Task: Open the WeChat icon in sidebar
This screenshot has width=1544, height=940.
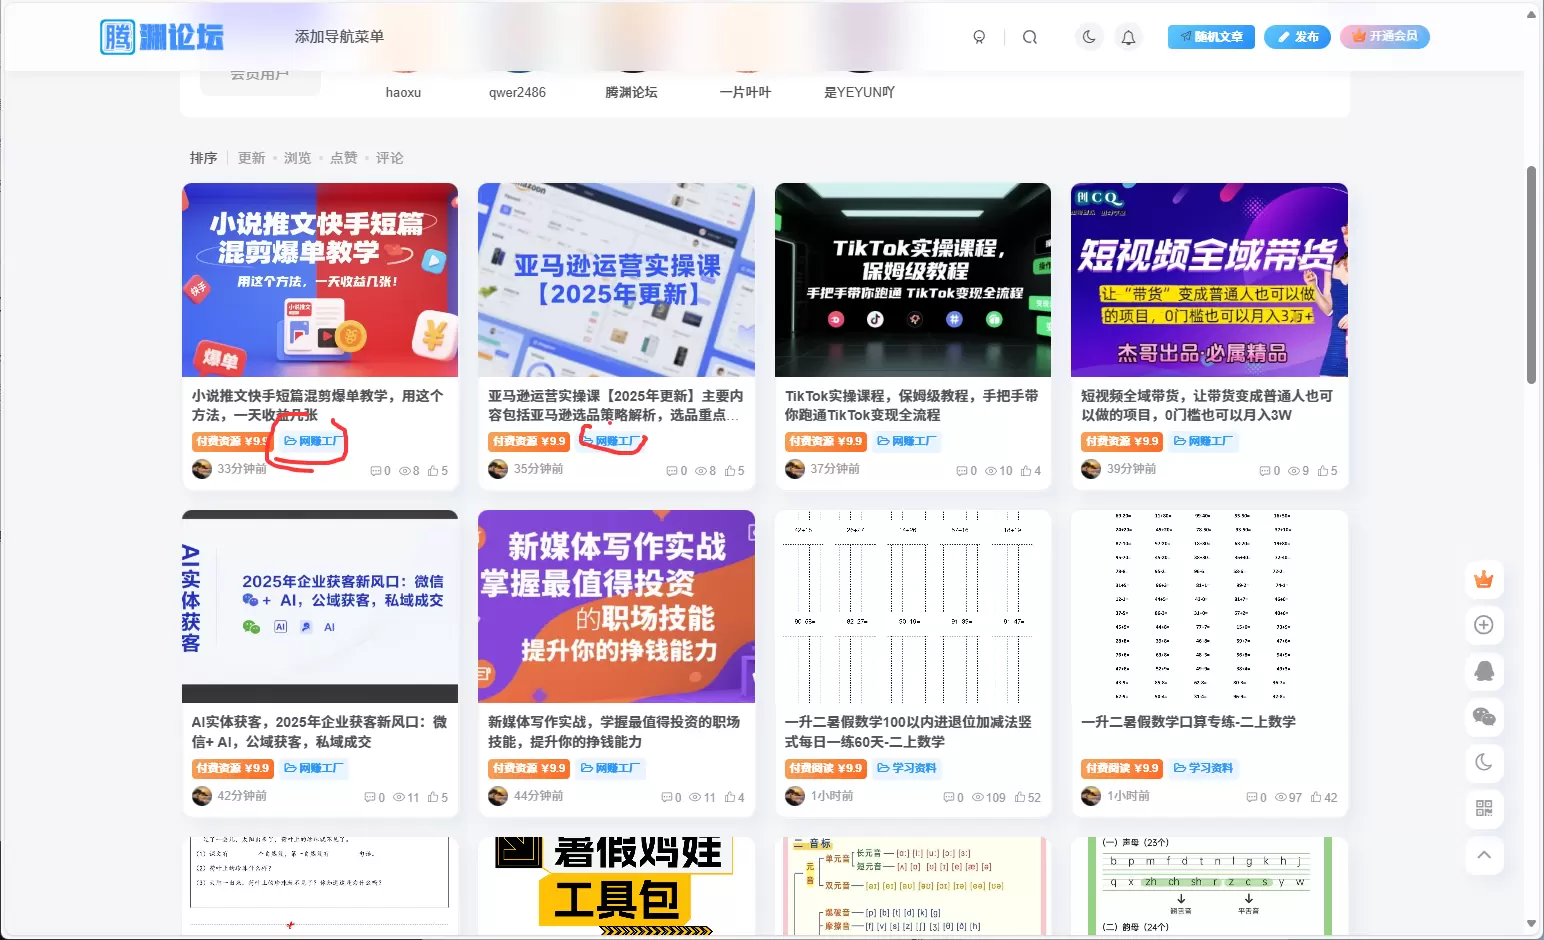Action: tap(1484, 716)
